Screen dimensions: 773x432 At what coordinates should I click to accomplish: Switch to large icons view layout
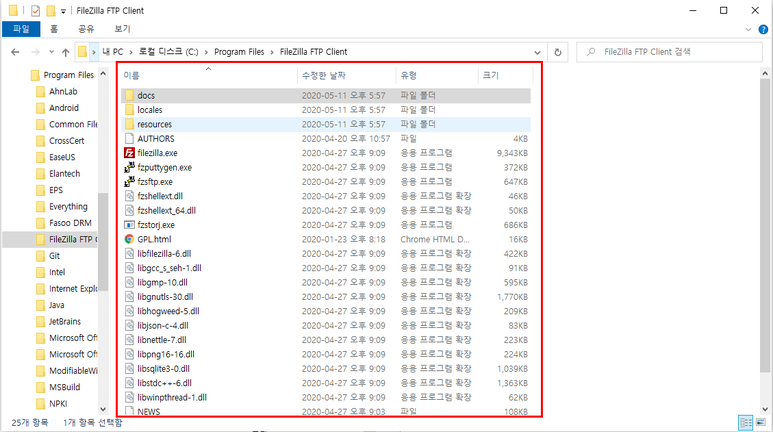point(761,423)
